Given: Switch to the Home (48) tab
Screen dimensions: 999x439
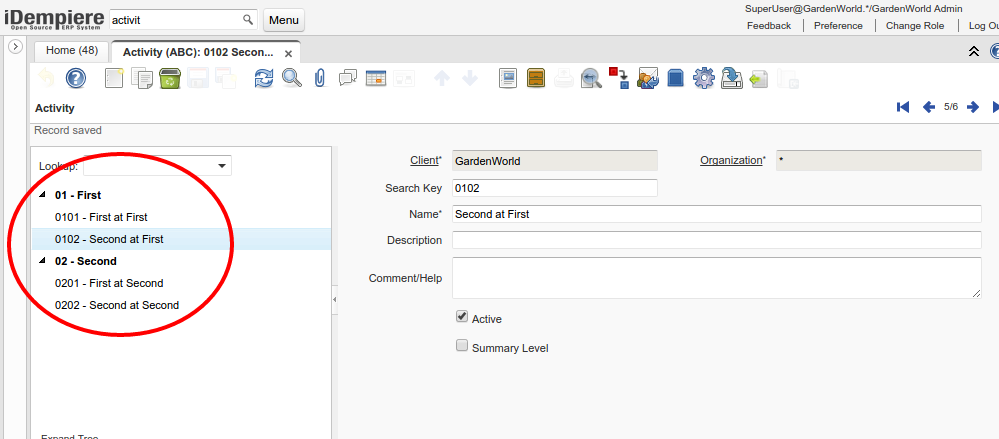Looking at the screenshot, I should click(72, 51).
